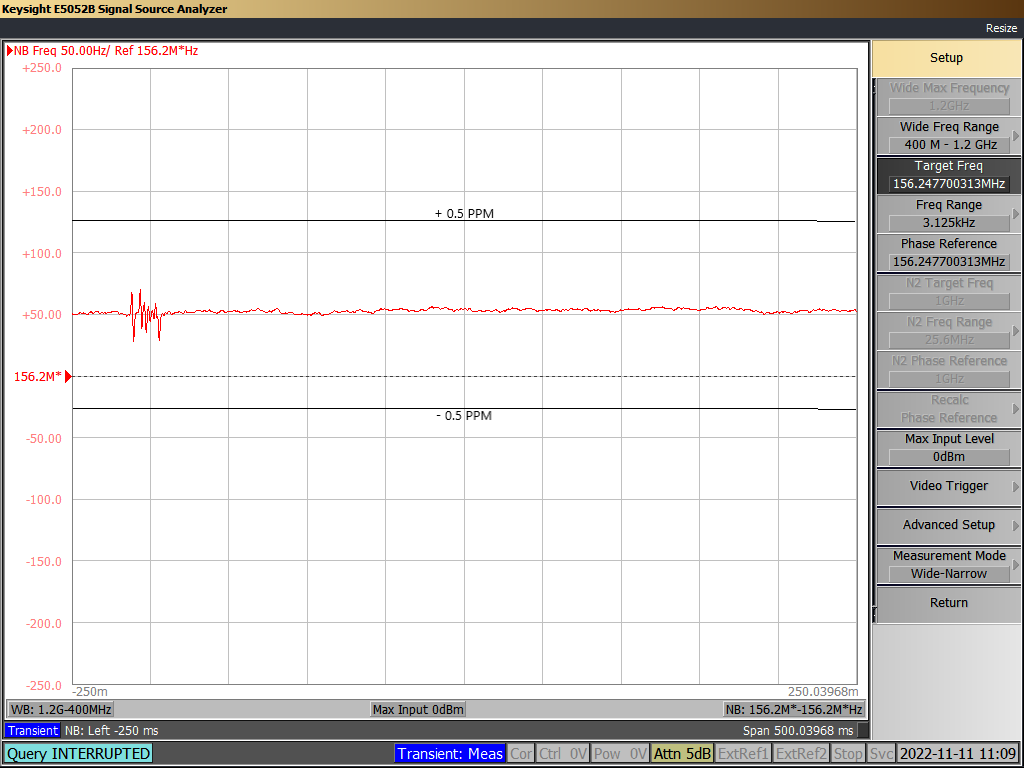The width and height of the screenshot is (1024, 768).
Task: Toggle the ExtRef1 indicator
Action: click(x=742, y=754)
